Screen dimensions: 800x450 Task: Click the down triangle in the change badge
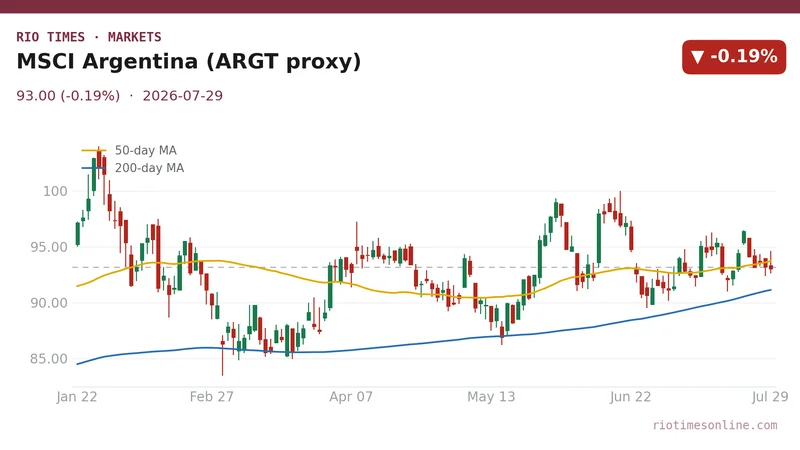(697, 57)
